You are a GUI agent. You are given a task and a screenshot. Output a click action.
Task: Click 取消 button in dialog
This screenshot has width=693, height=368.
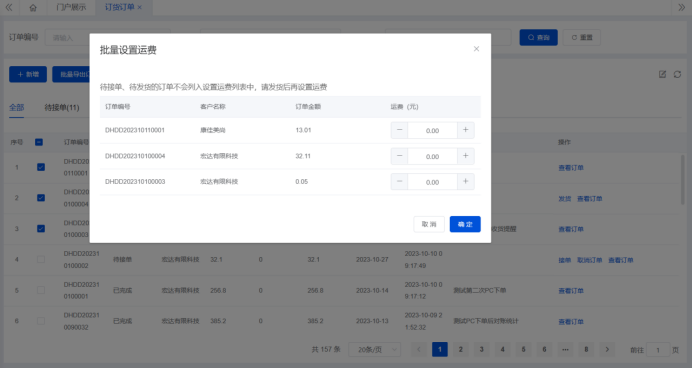pos(429,224)
